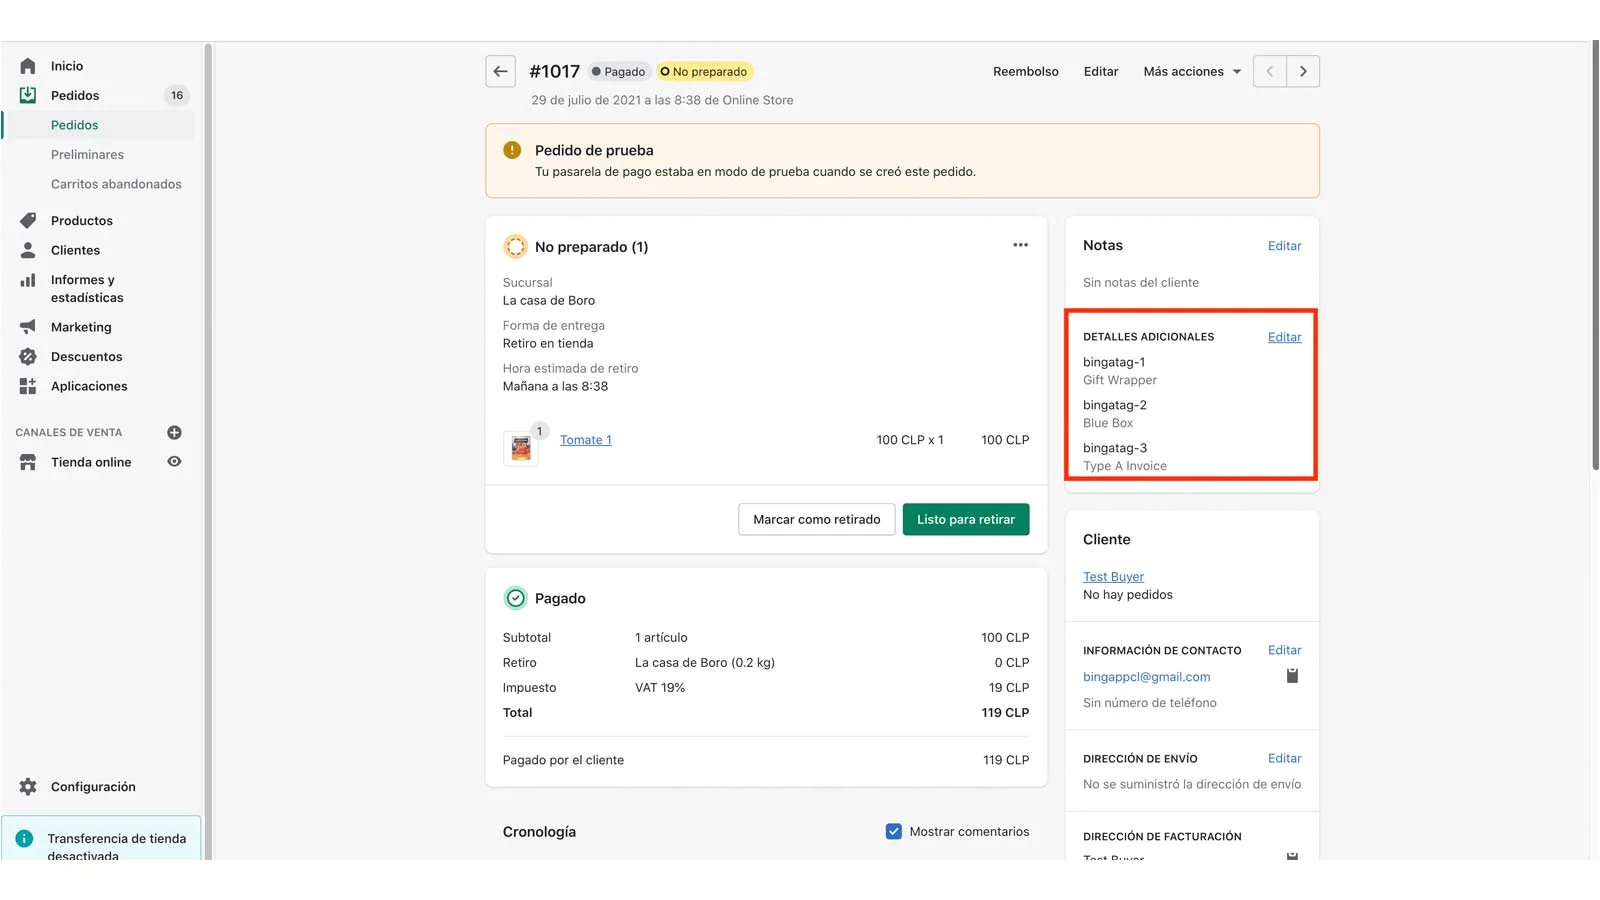
Task: Open Aplicaciones section label
Action: click(x=89, y=386)
